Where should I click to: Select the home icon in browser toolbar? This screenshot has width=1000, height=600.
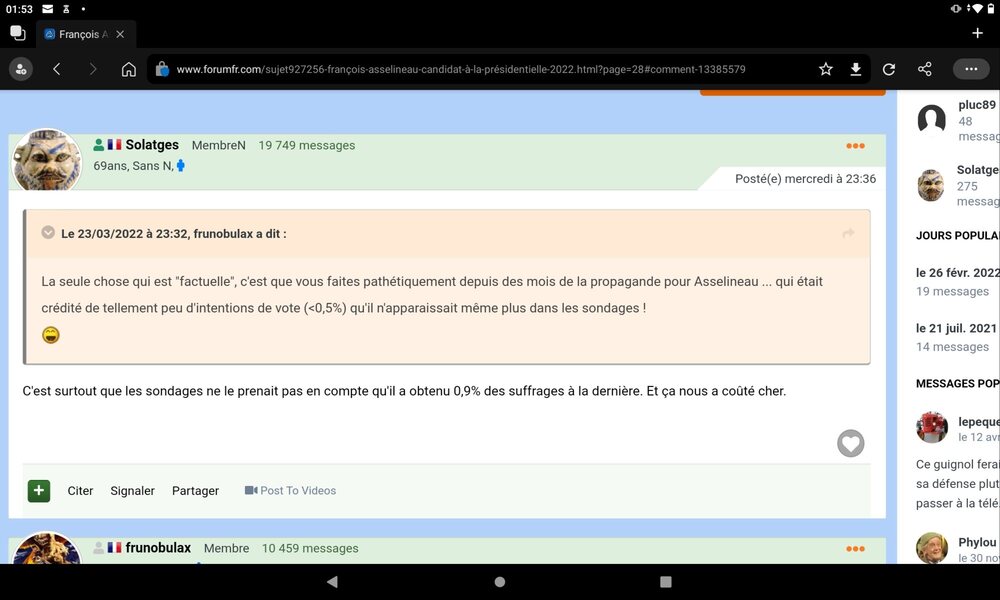tap(128, 69)
